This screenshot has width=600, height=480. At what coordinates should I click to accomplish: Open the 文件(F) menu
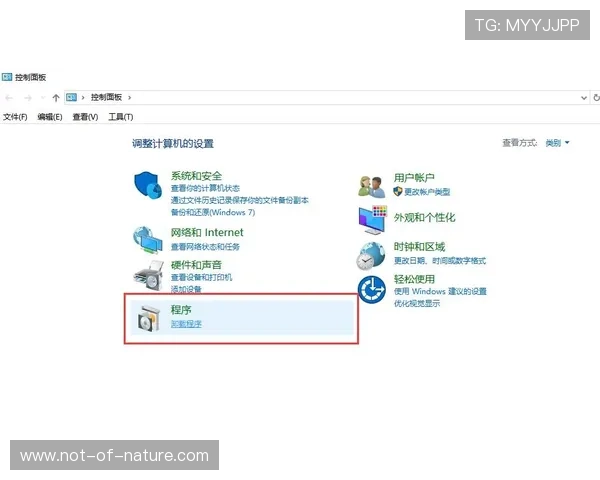[x=15, y=117]
